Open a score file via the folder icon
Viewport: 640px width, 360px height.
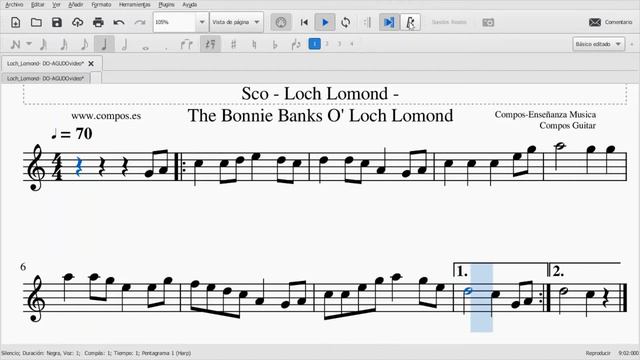[x=36, y=22]
